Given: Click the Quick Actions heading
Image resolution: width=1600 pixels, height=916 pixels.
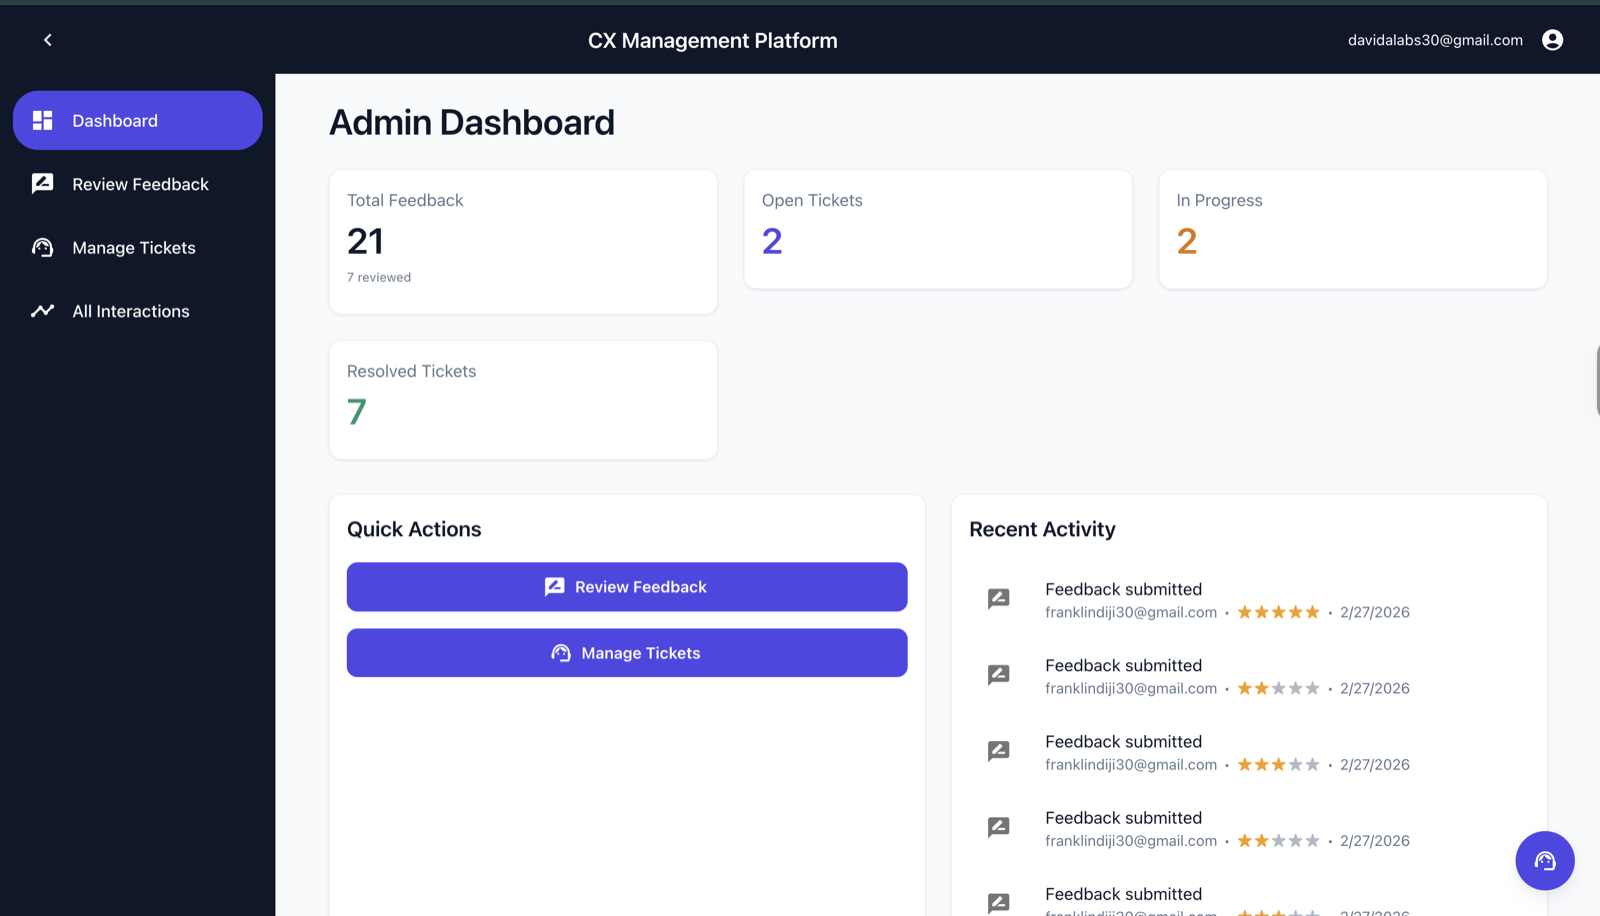Looking at the screenshot, I should (x=414, y=529).
